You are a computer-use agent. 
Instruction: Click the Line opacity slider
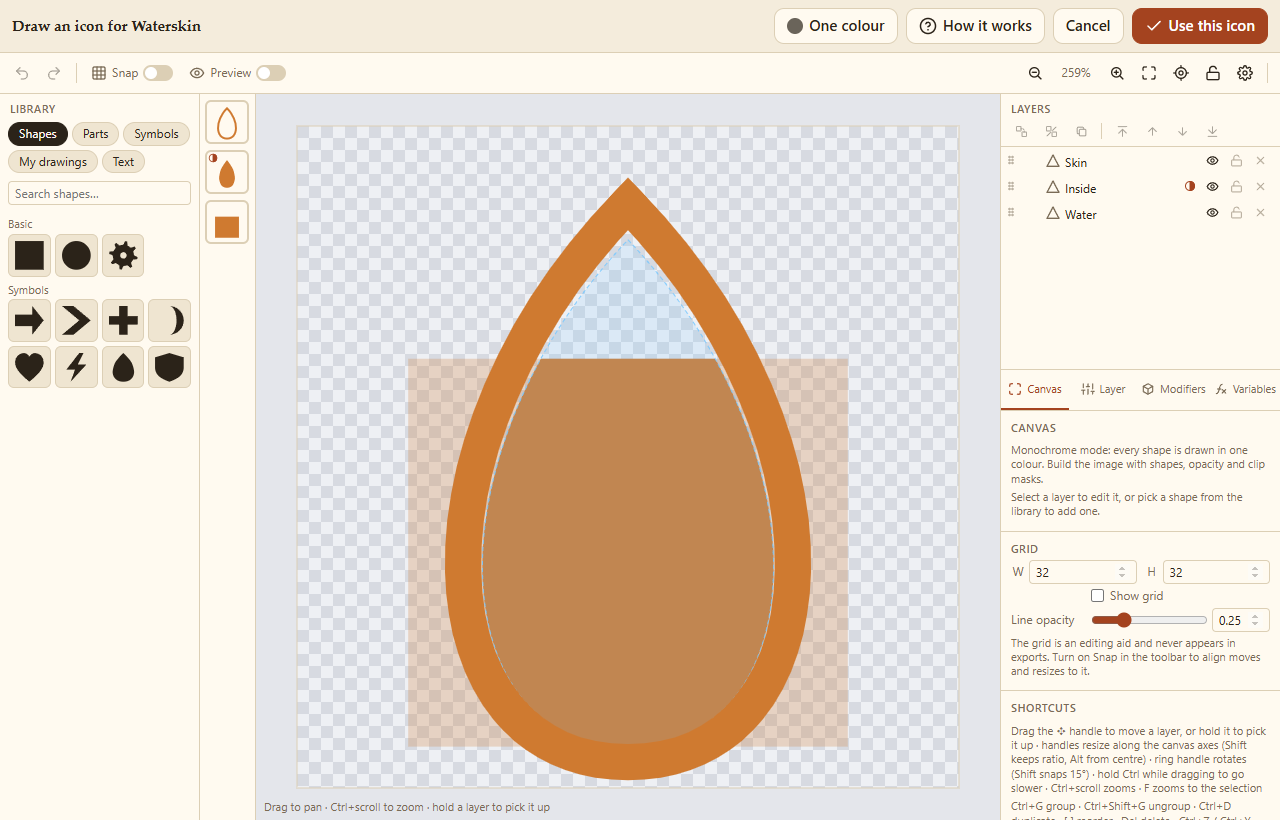[x=1149, y=620]
